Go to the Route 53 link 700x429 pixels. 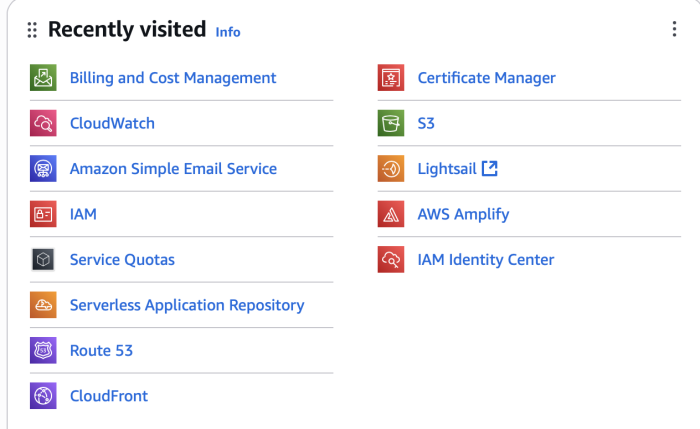click(x=101, y=350)
